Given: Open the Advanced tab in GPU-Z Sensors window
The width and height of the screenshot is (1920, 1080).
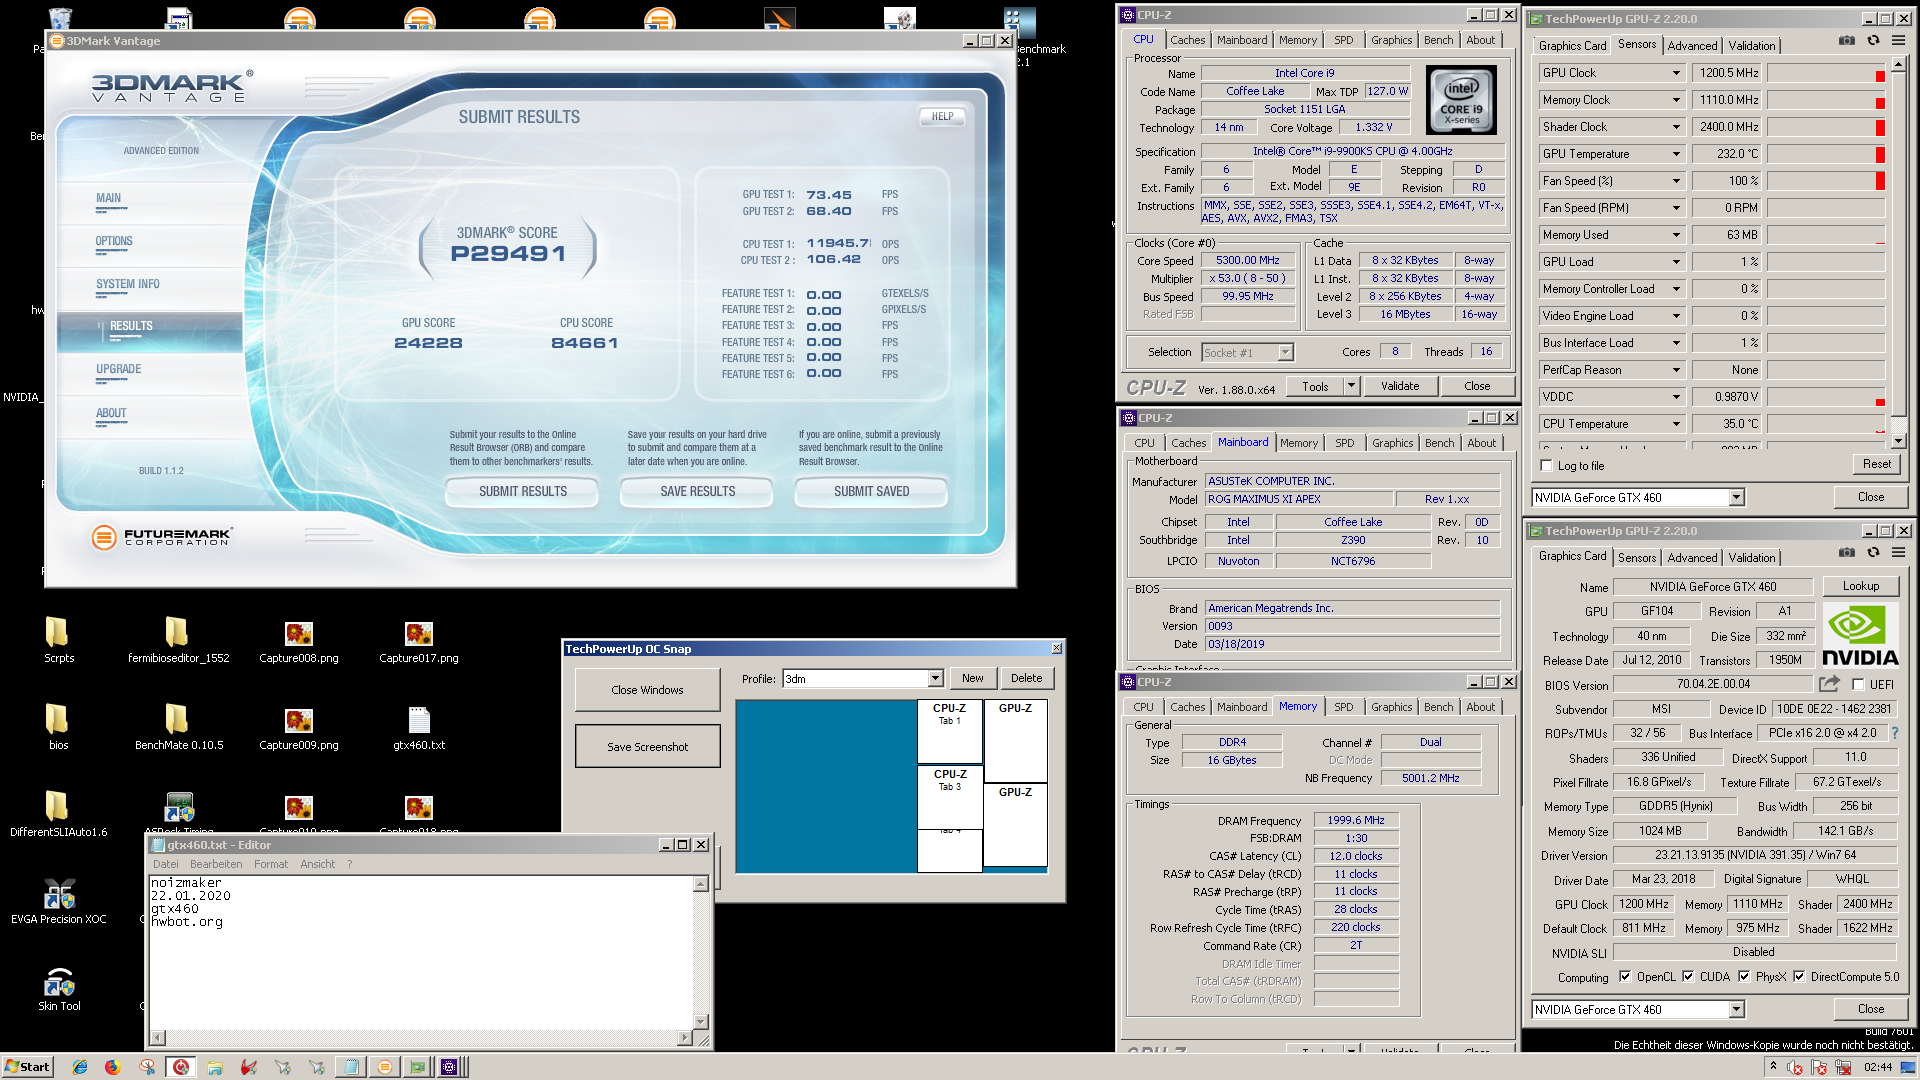Looking at the screenshot, I should [x=1692, y=46].
